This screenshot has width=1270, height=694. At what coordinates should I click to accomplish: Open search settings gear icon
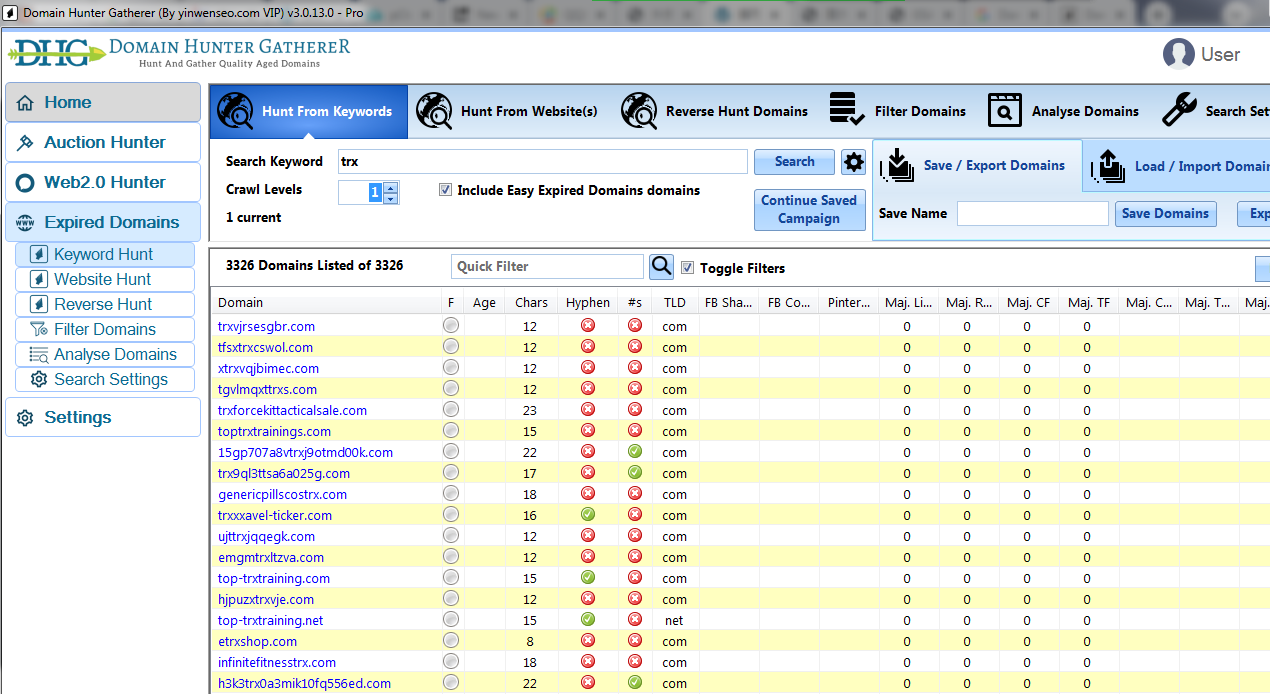pyautogui.click(x=853, y=162)
